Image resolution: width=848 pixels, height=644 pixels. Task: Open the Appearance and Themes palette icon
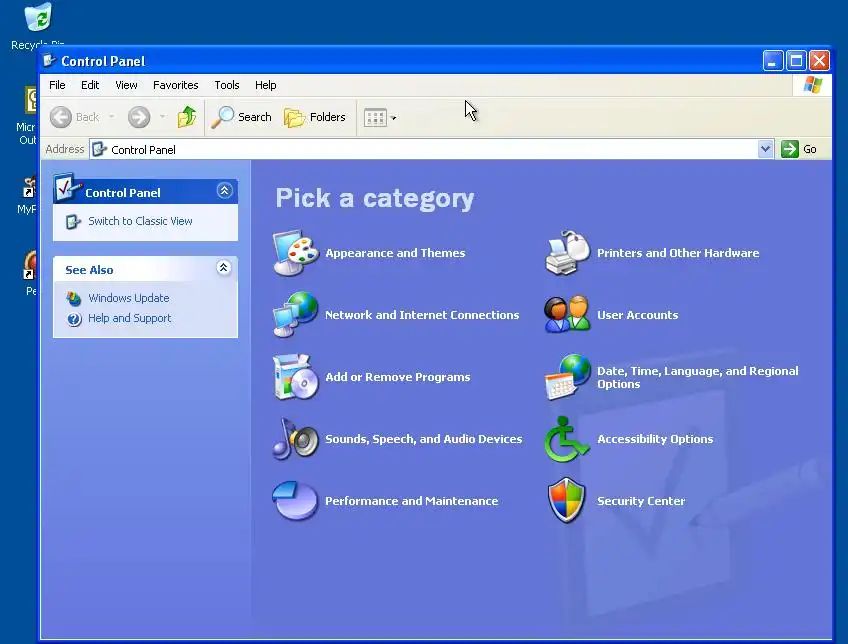click(x=295, y=253)
